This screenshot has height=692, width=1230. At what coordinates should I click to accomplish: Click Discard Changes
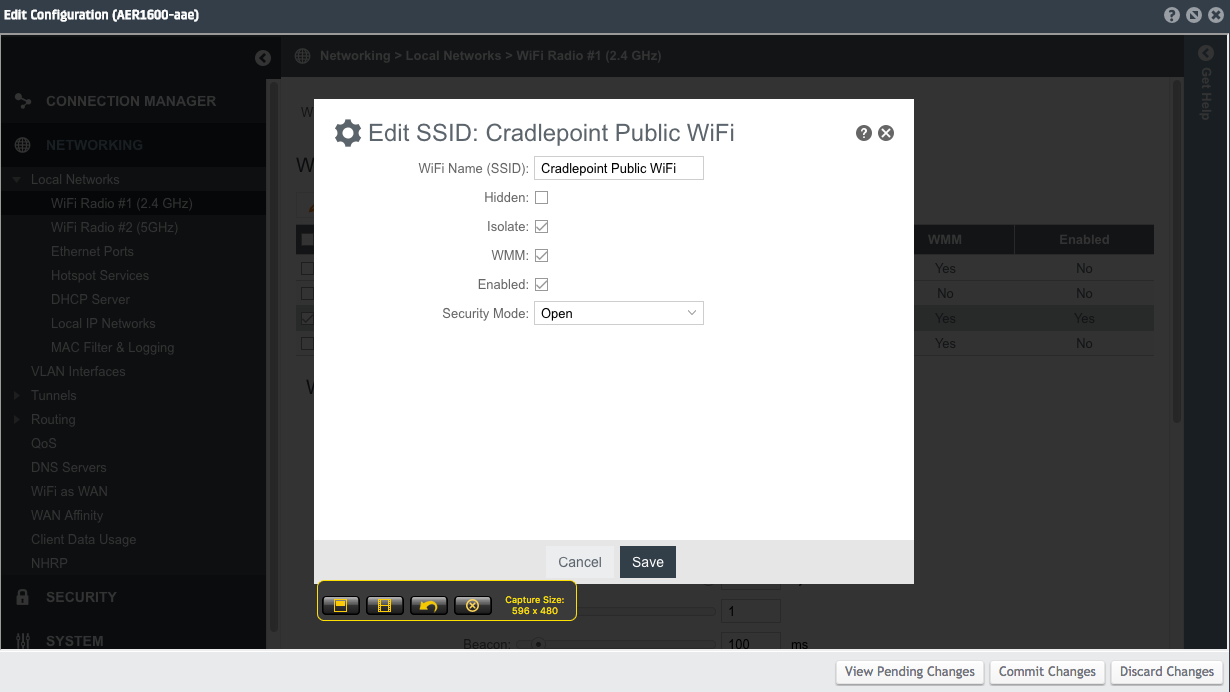1167,672
